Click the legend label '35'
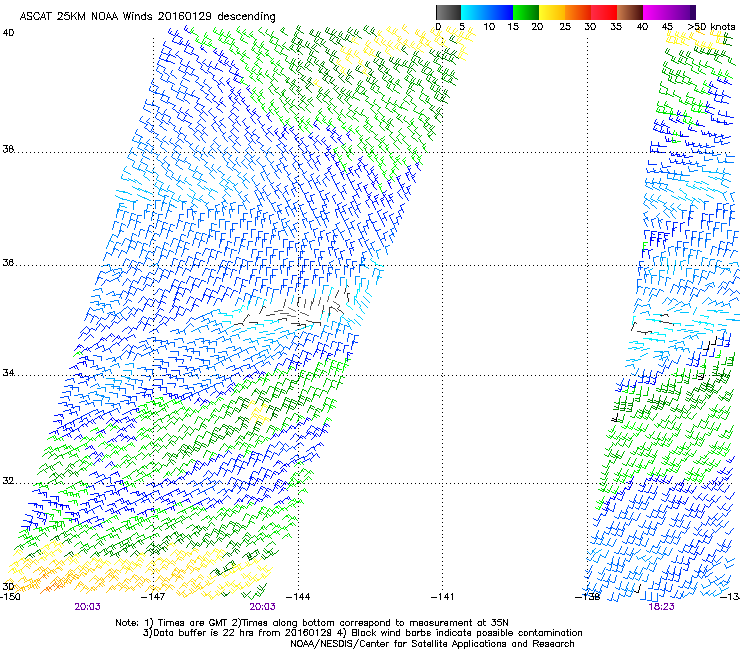 616,27
